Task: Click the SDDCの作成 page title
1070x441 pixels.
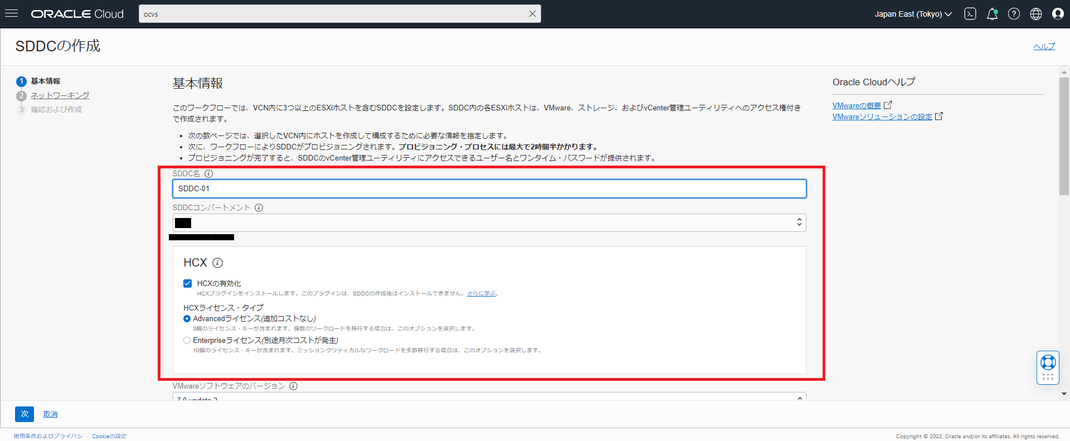Action: (x=57, y=46)
